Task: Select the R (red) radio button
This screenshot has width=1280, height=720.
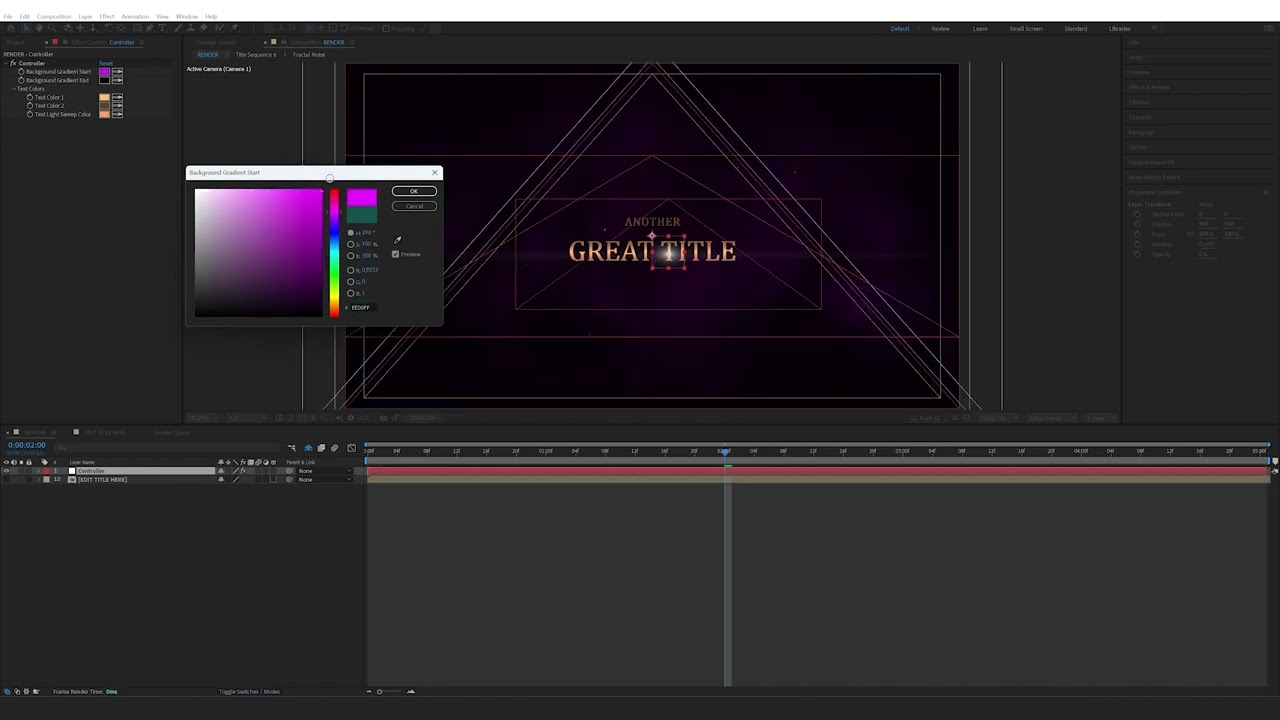Action: [351, 270]
